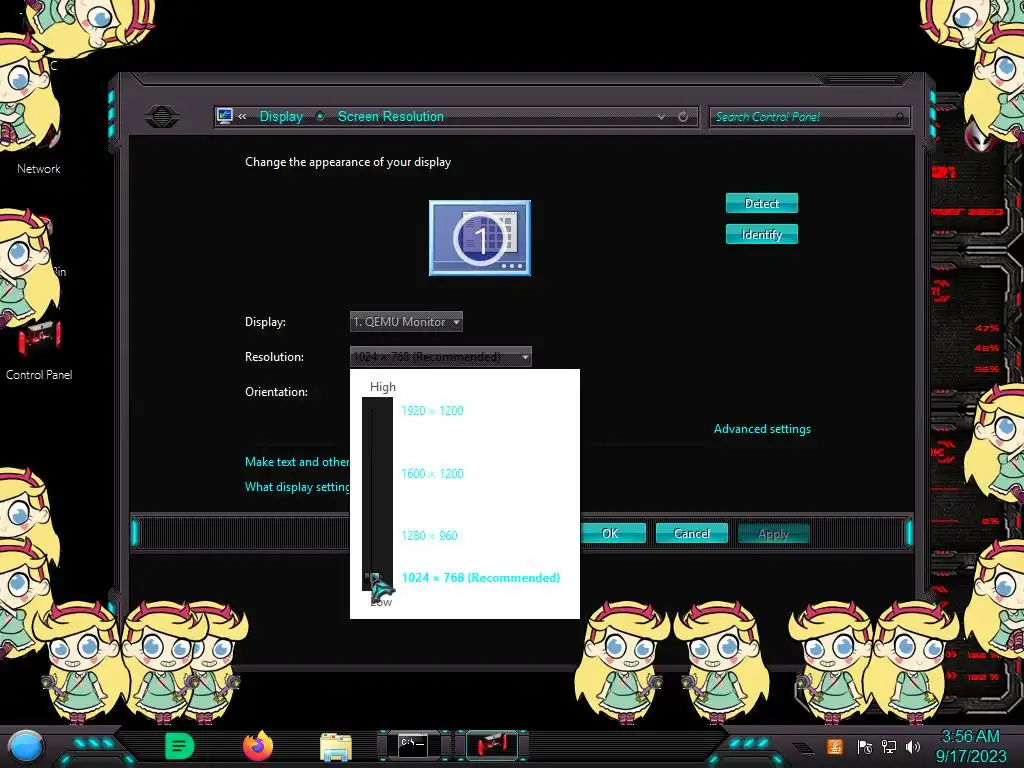Launch the green notes taskbar app
The height and width of the screenshot is (768, 1024).
179,746
